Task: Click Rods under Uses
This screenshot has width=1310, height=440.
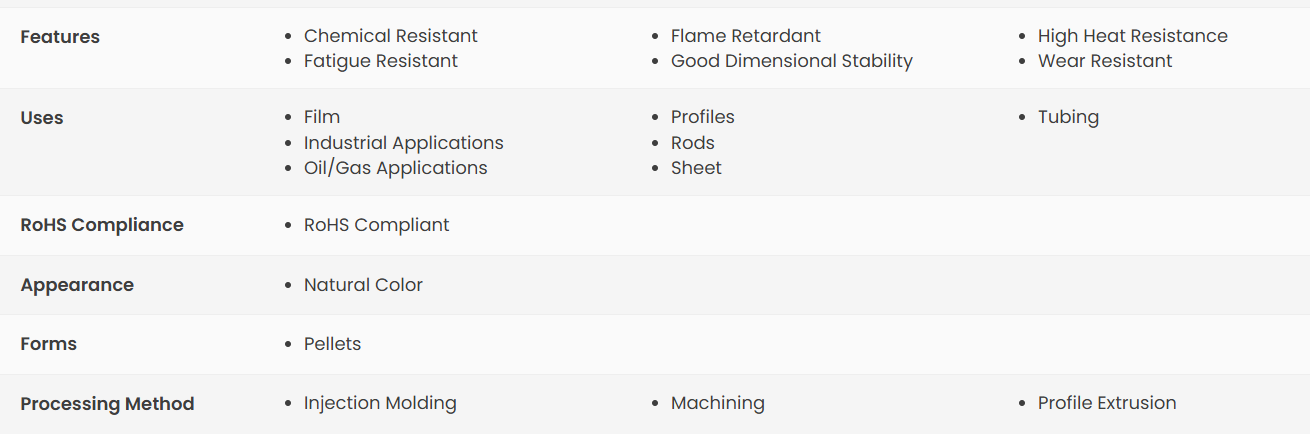Action: click(693, 143)
